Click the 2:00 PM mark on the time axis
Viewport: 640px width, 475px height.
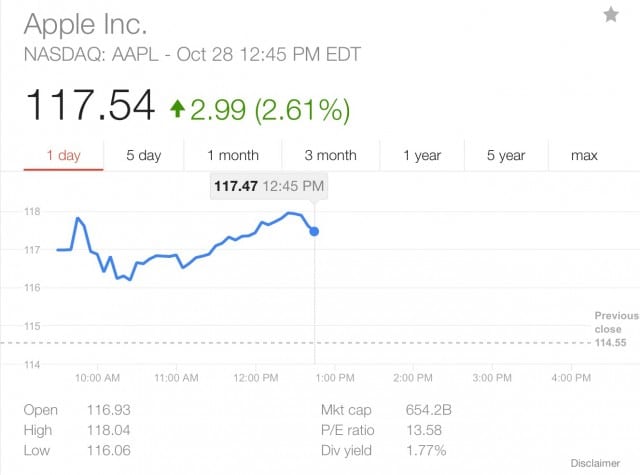pos(412,378)
